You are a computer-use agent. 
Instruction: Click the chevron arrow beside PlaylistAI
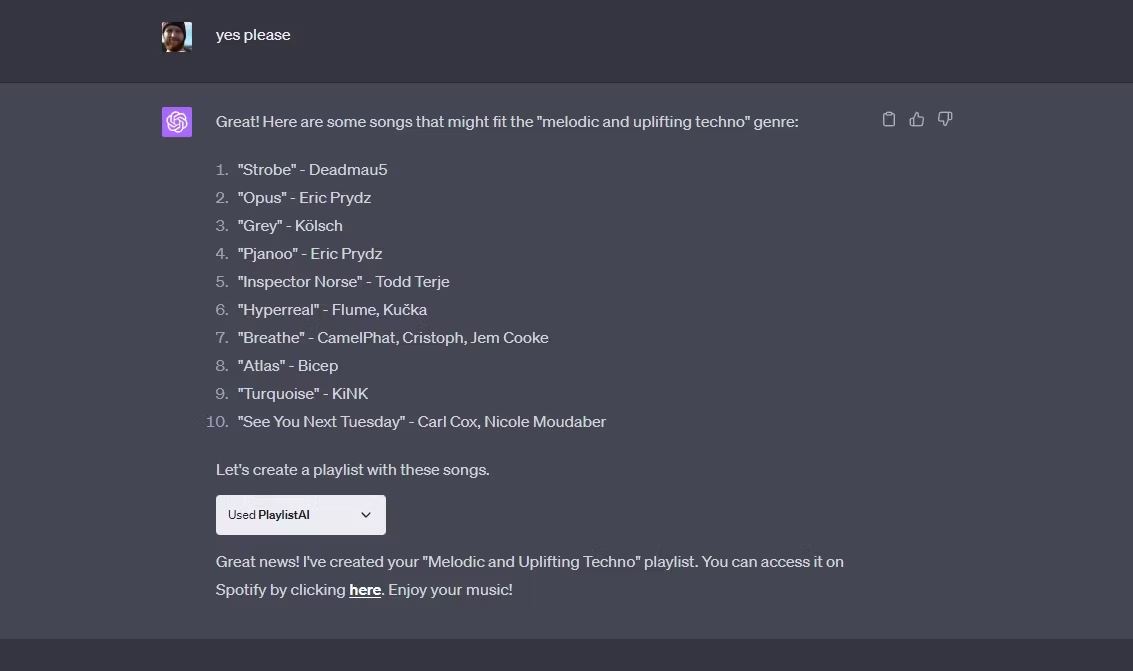point(366,515)
